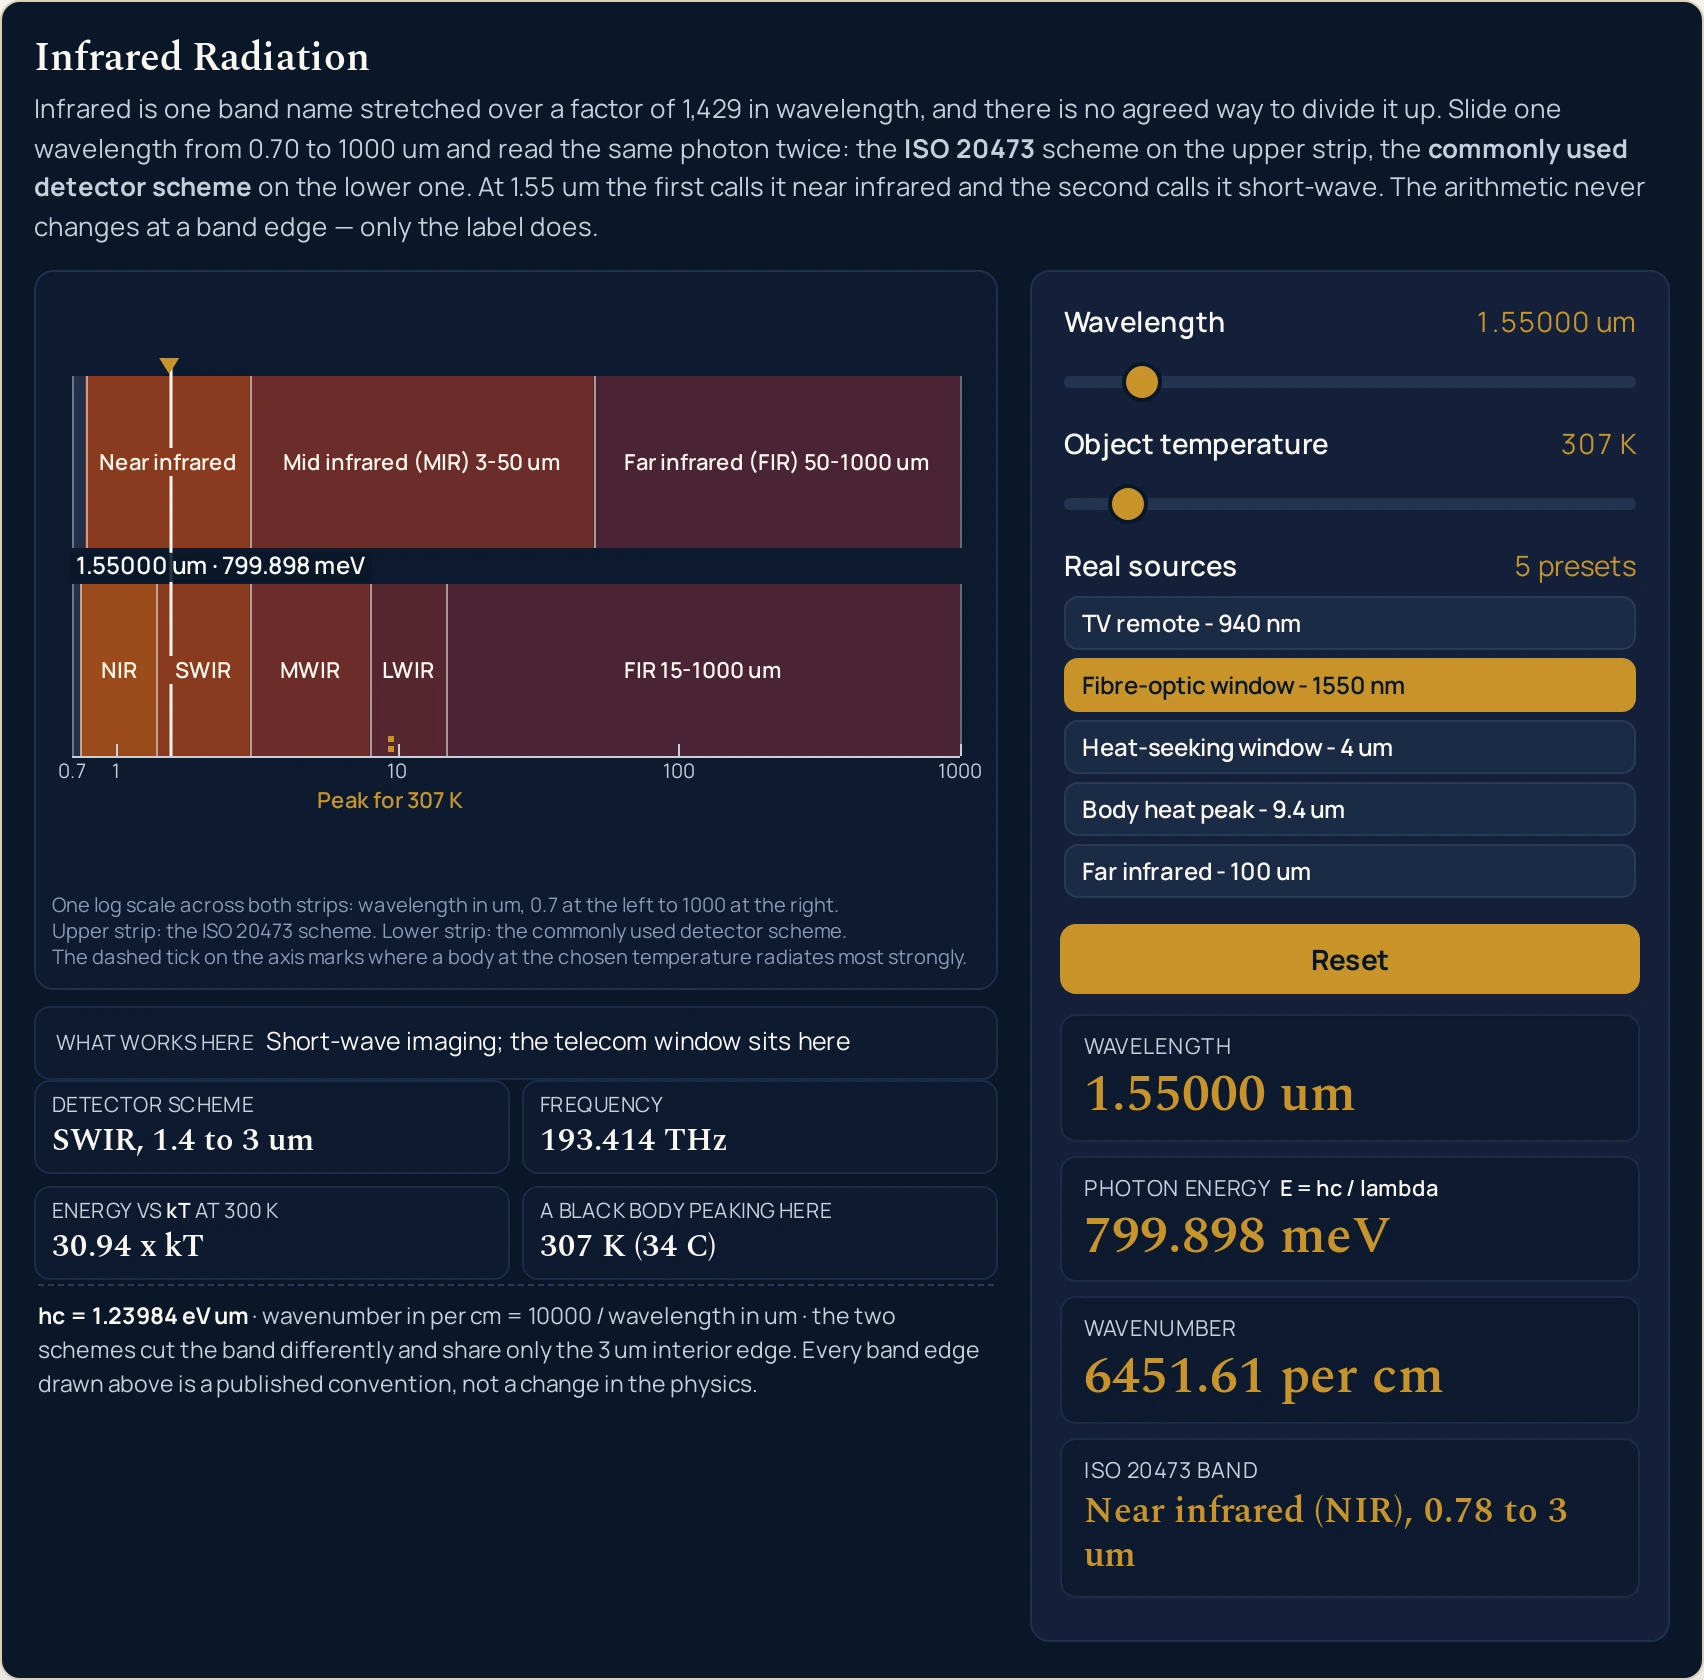Select the Fibre-optic window - 1550 nm preset
Screen dimensions: 1704x1680
[1349, 686]
